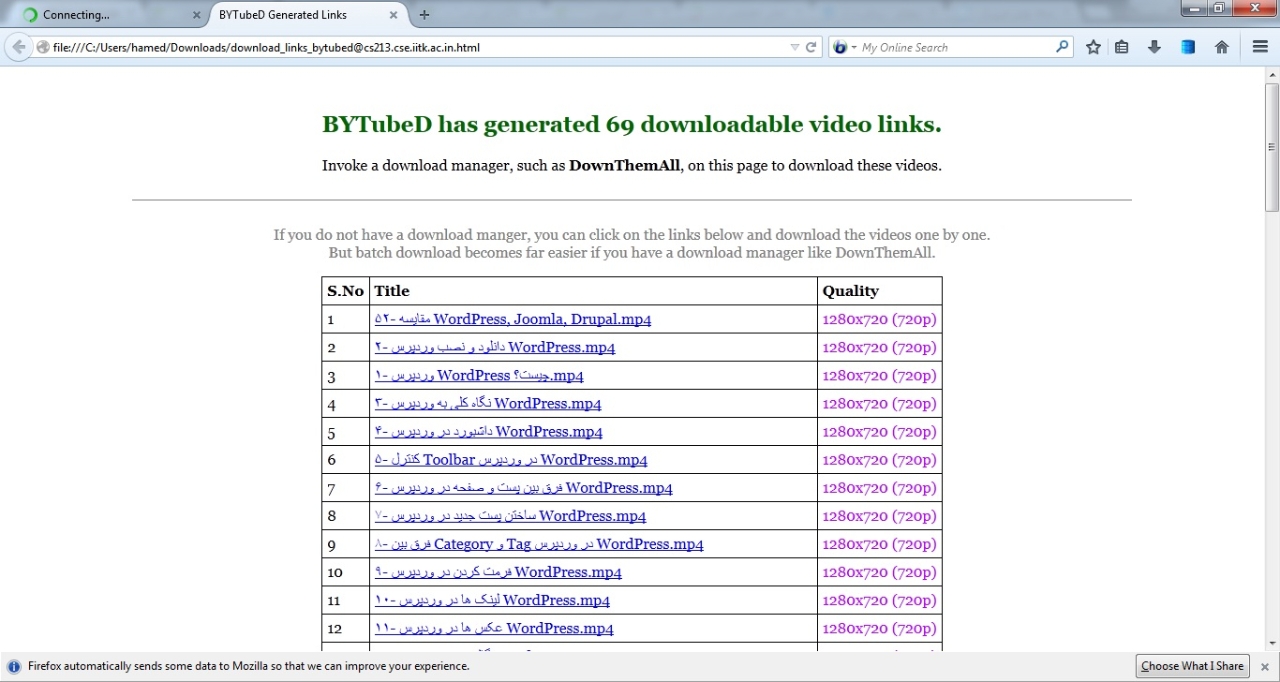This screenshot has height=682, width=1280.
Task: Open the Firefox hamburger menu
Action: click(1260, 47)
